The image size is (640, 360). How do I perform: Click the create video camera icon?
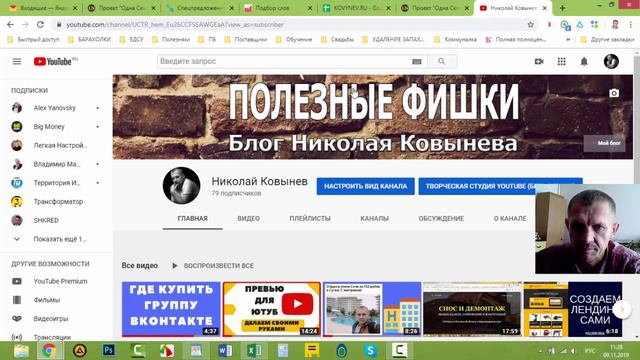pyautogui.click(x=539, y=61)
